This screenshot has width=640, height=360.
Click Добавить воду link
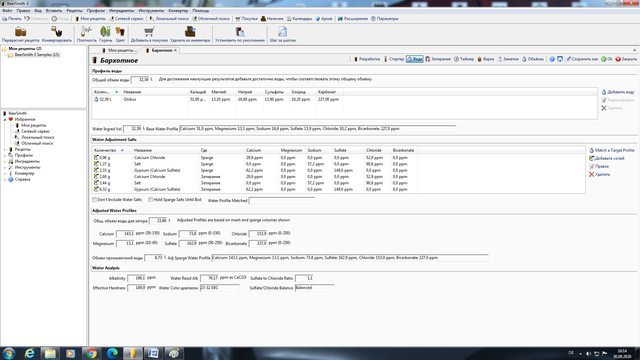pos(618,92)
